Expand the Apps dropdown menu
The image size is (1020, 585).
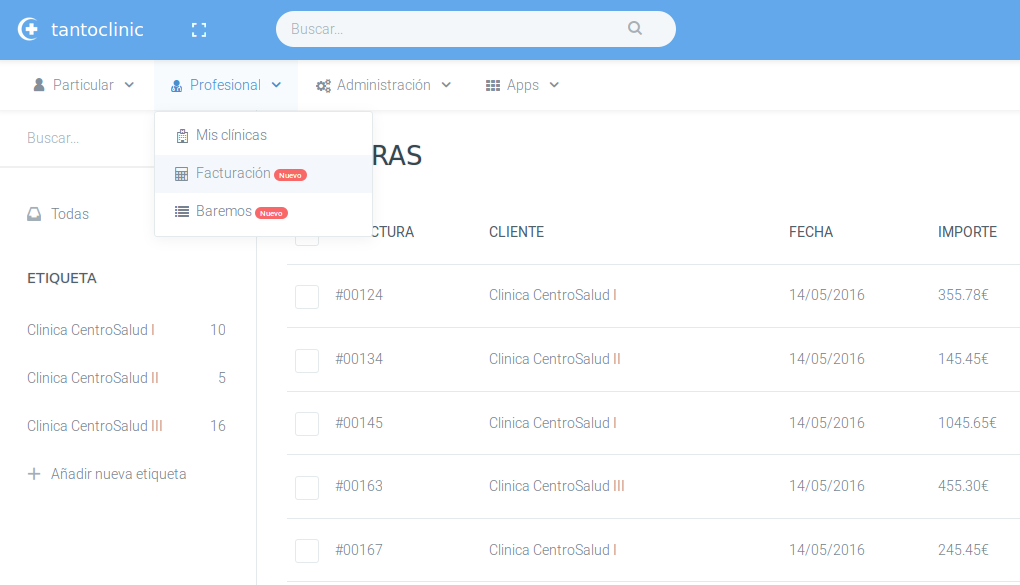point(522,85)
